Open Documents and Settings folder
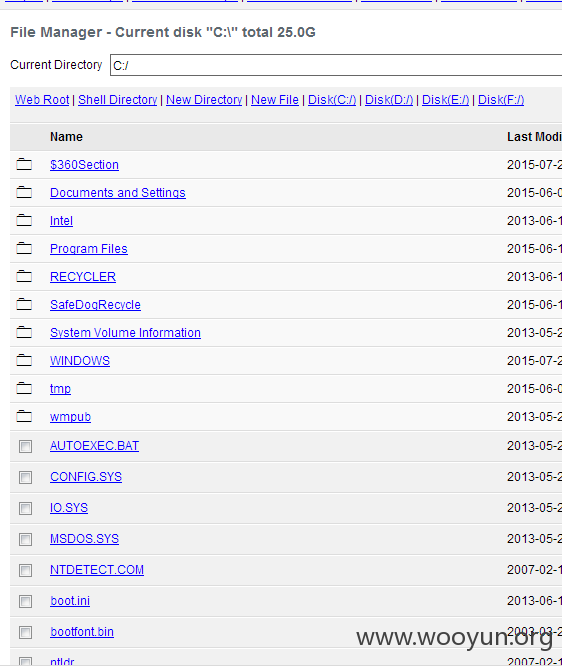562x666 pixels. pos(118,193)
